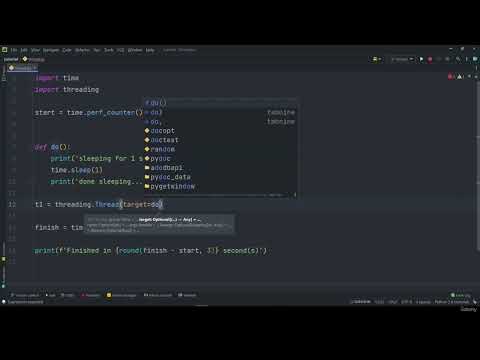Open the run configuration dropdown
The image size is (480, 360).
402,59
